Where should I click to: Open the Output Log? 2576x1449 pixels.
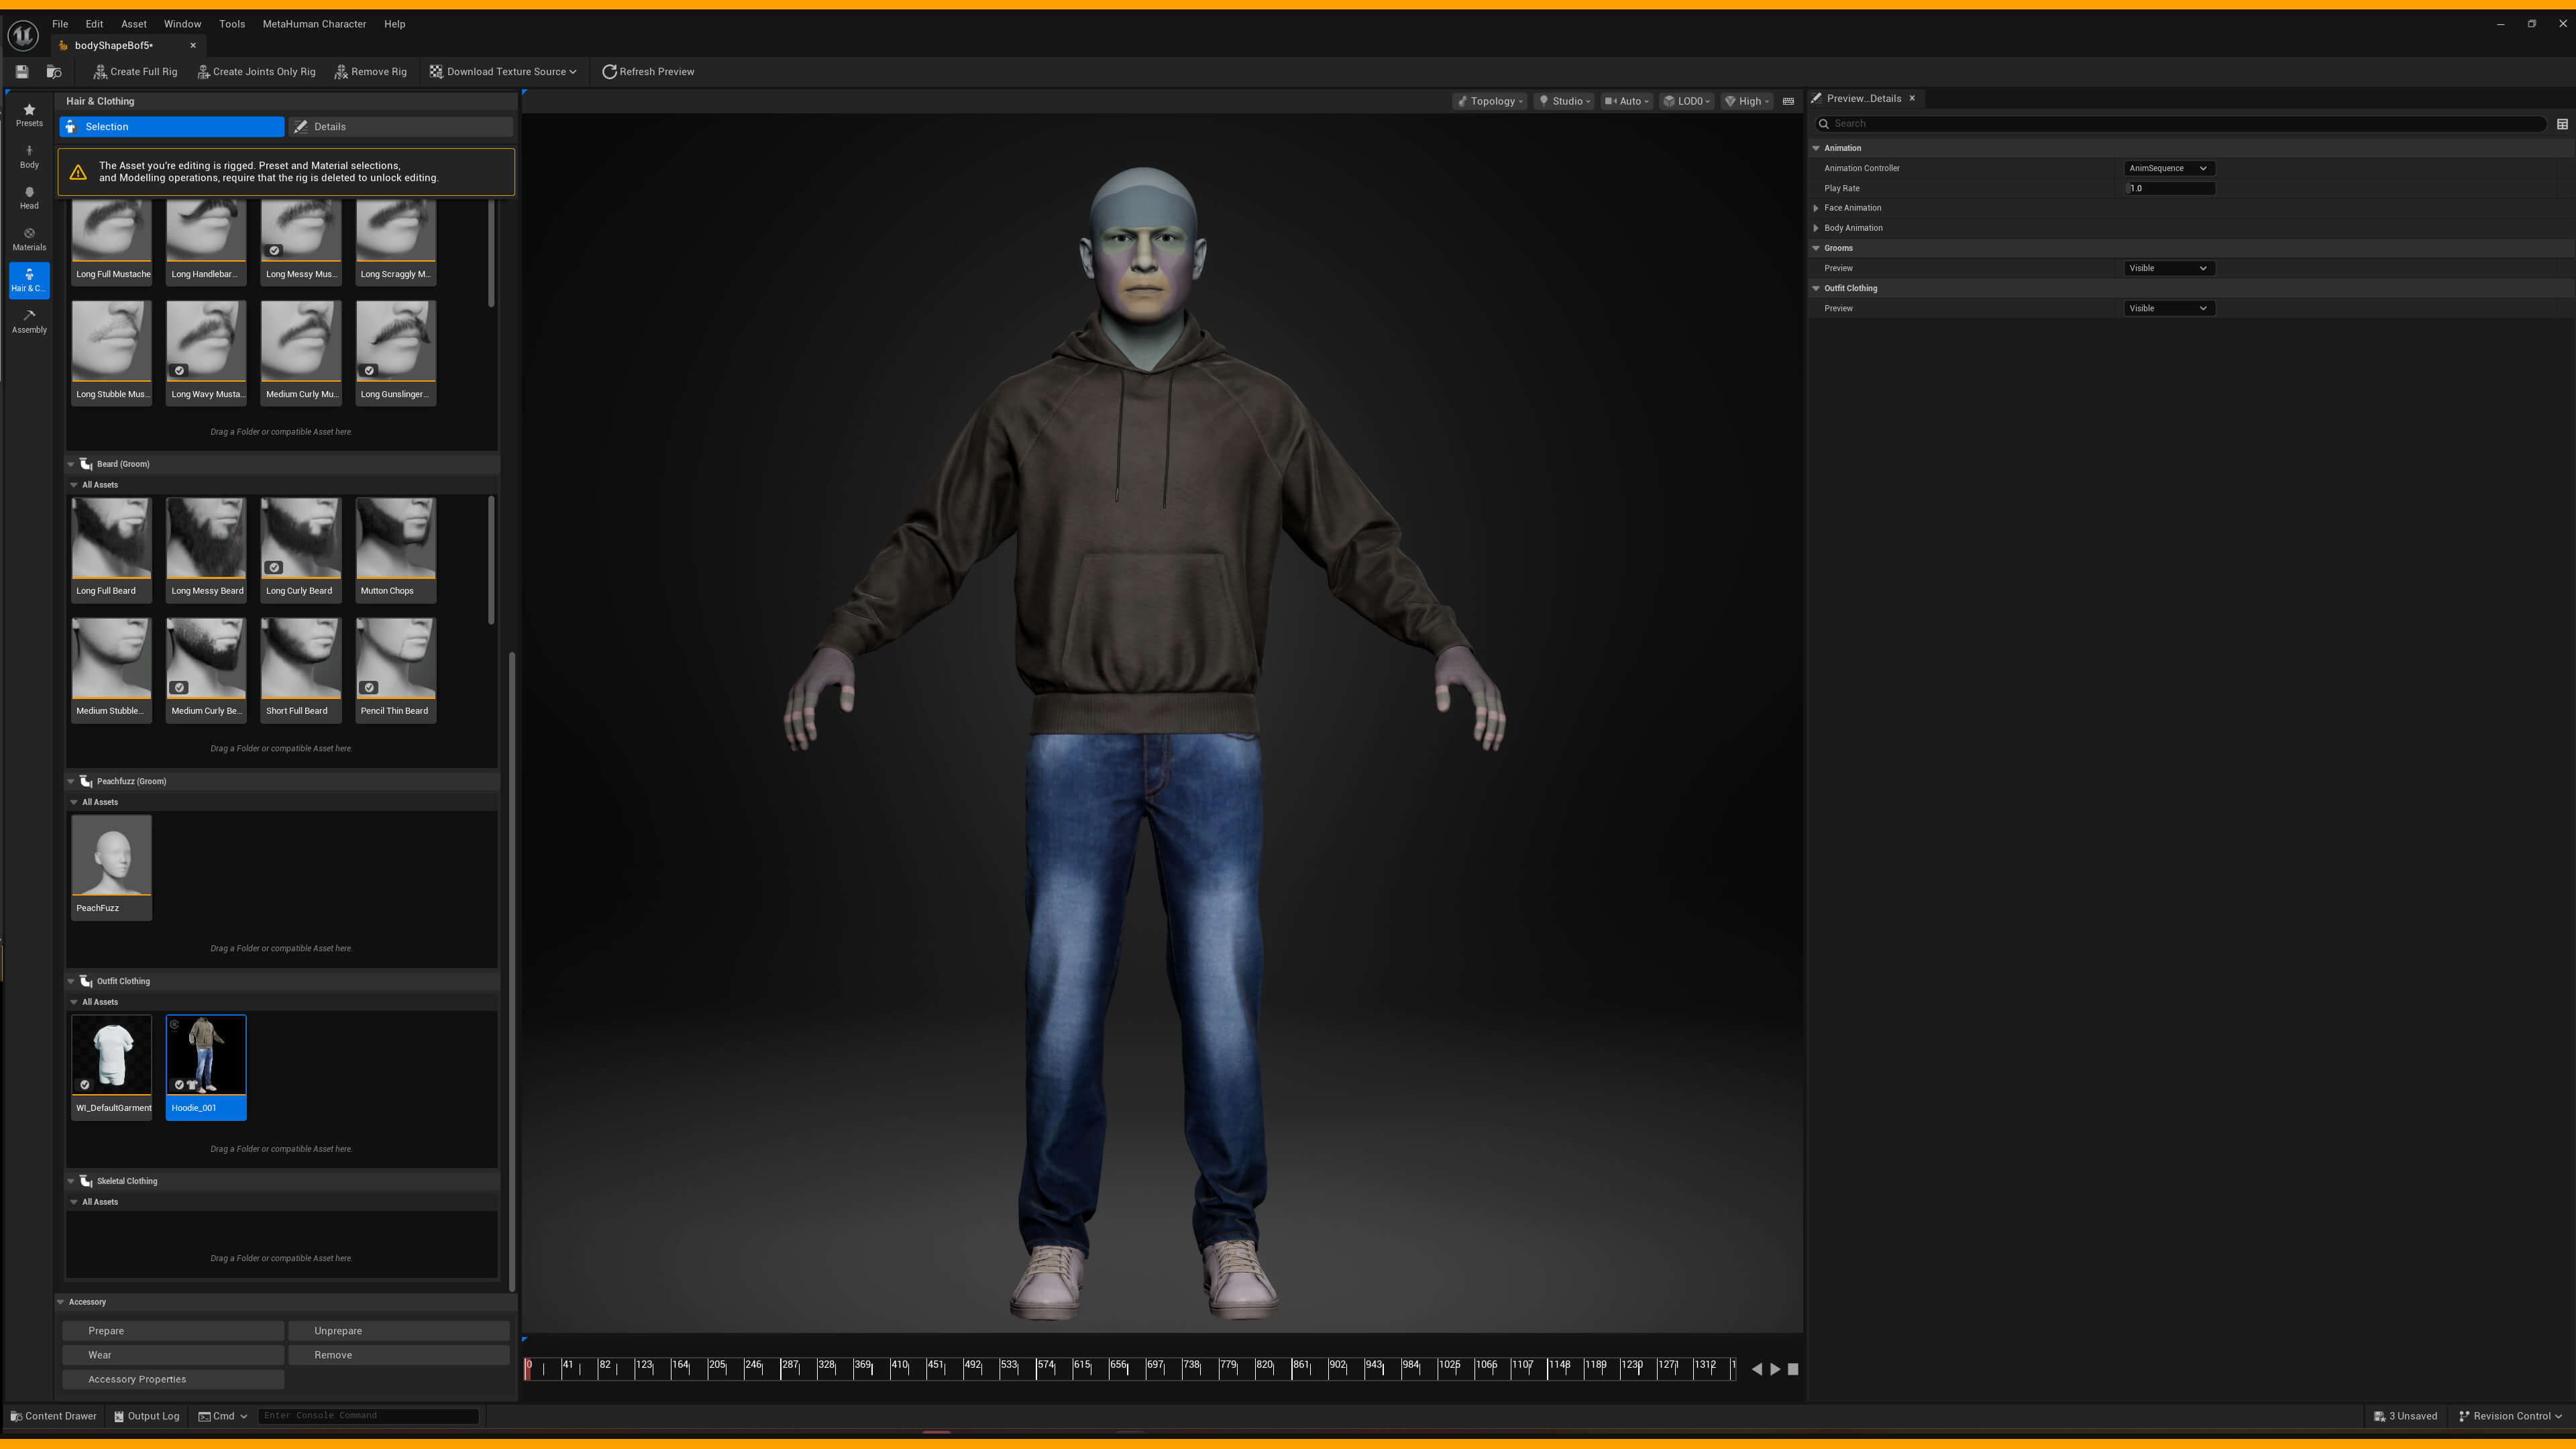(x=147, y=1416)
